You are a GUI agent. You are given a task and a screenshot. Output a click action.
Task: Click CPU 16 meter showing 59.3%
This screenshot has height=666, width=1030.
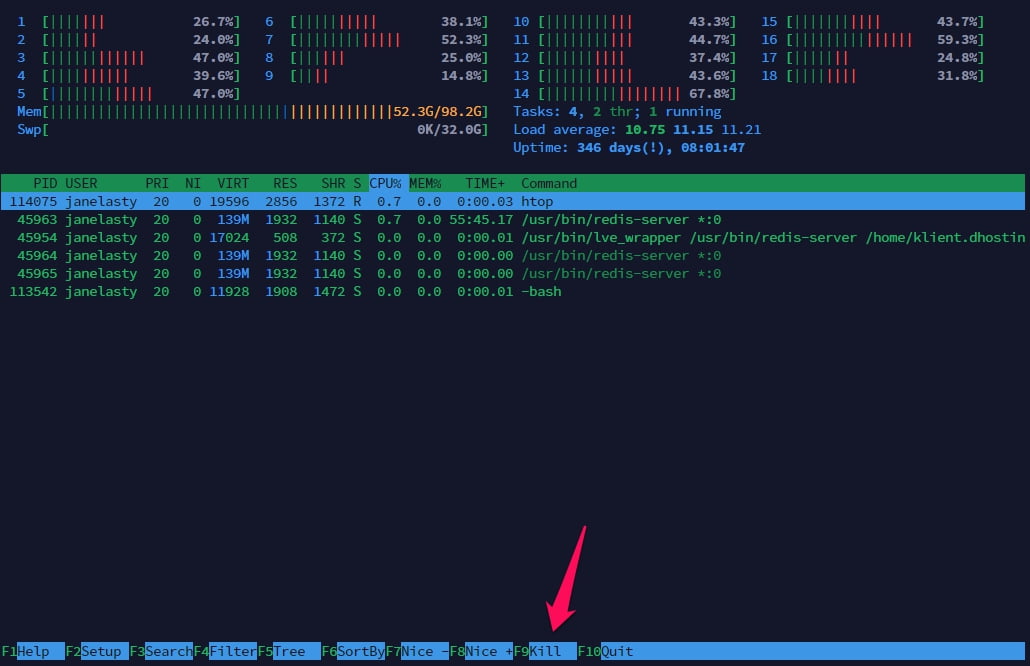(x=873, y=39)
